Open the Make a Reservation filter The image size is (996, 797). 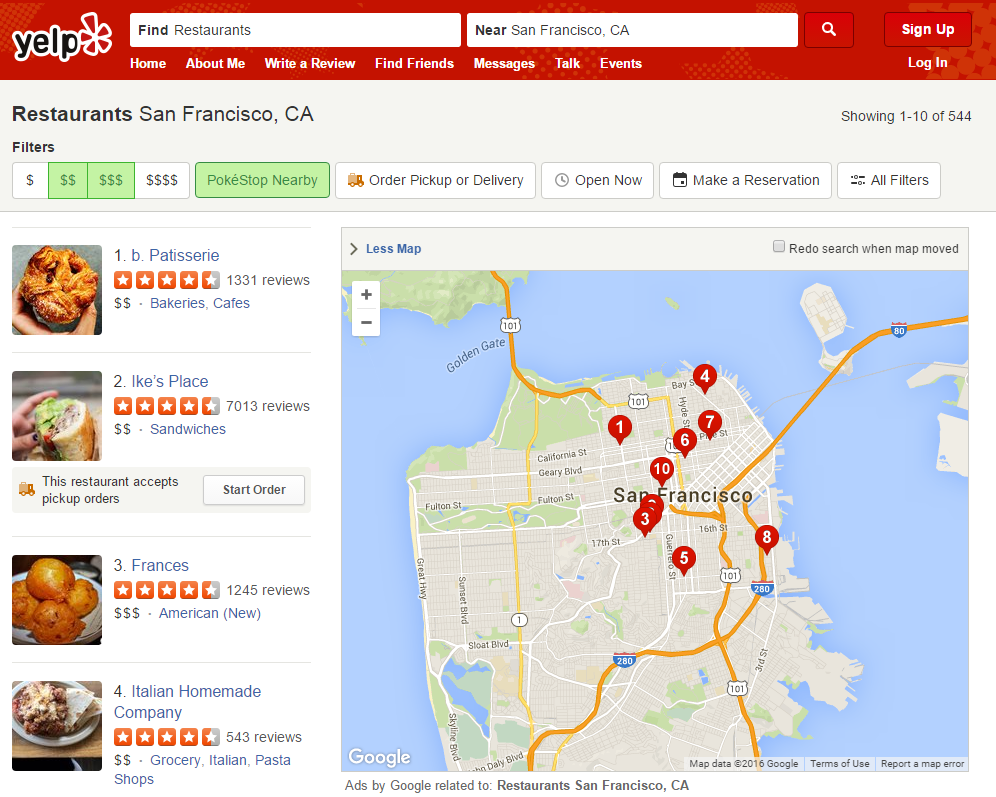745,180
